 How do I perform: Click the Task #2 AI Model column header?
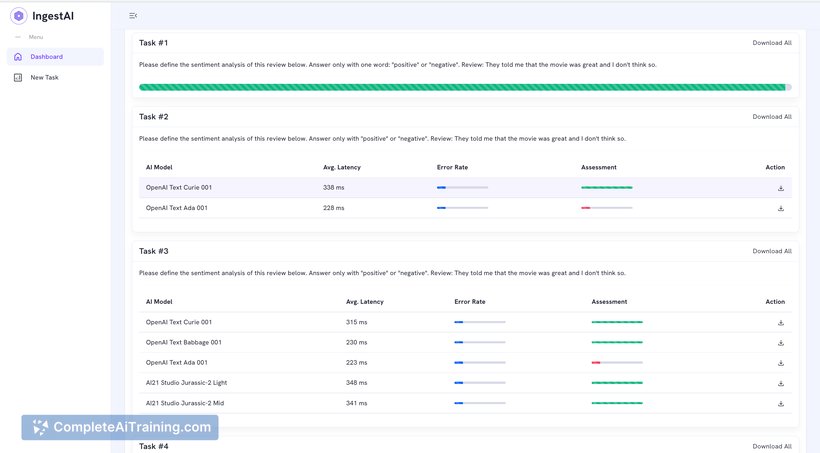[159, 167]
